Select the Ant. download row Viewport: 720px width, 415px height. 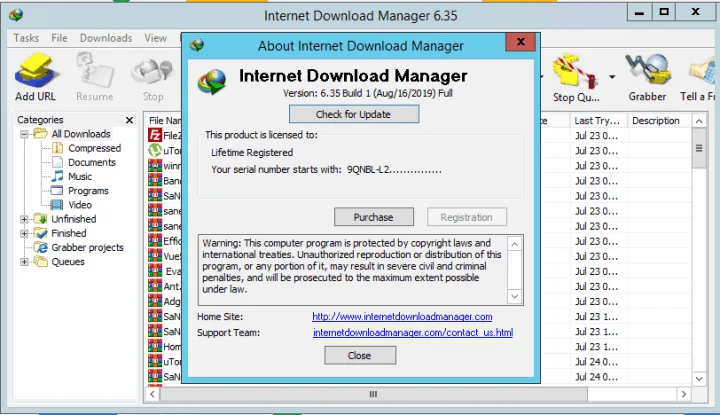pos(164,286)
